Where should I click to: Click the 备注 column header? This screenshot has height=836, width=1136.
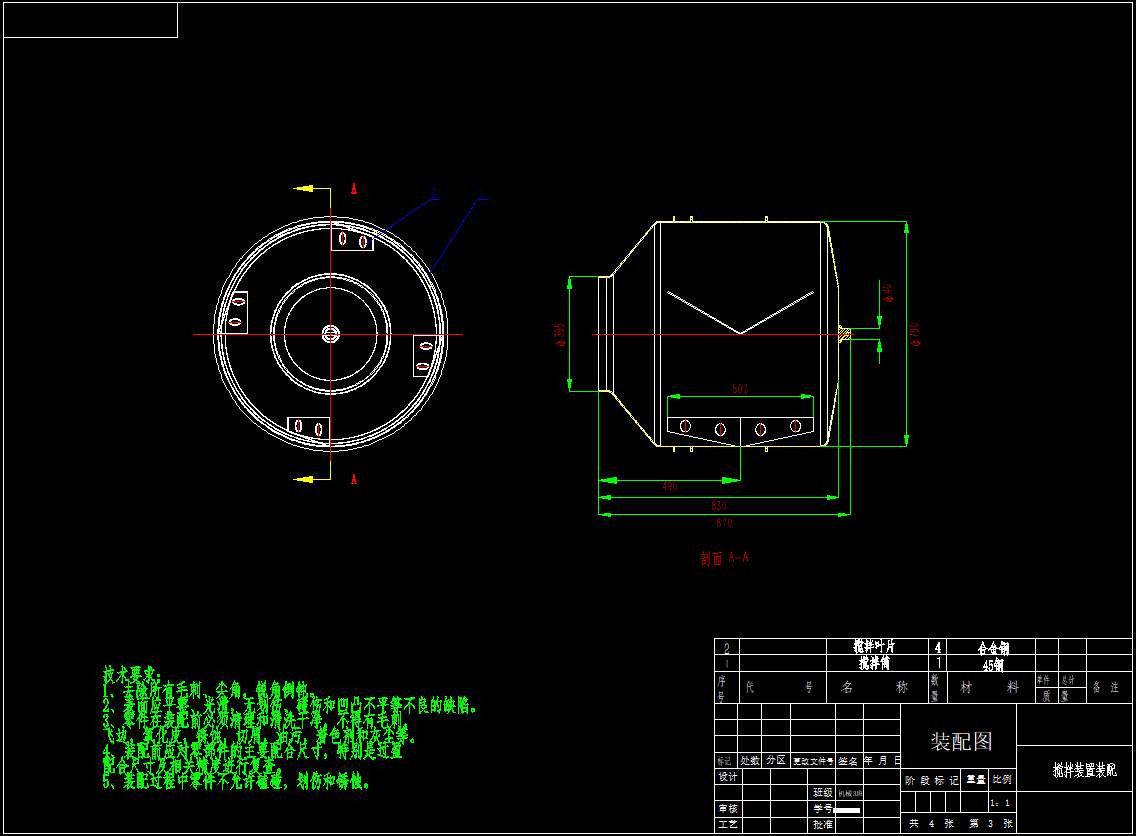[1105, 687]
